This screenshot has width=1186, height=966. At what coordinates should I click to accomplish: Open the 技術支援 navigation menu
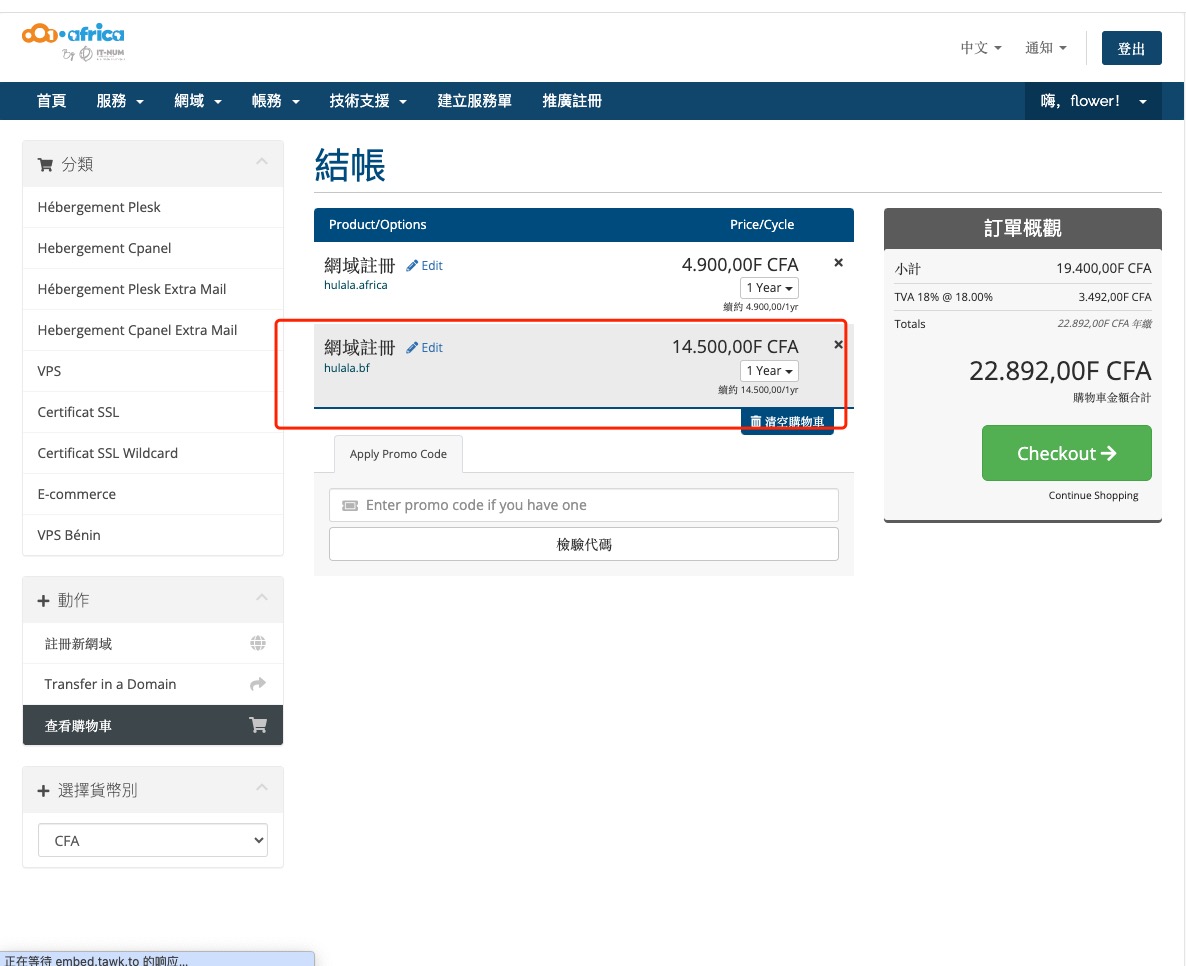click(x=368, y=101)
